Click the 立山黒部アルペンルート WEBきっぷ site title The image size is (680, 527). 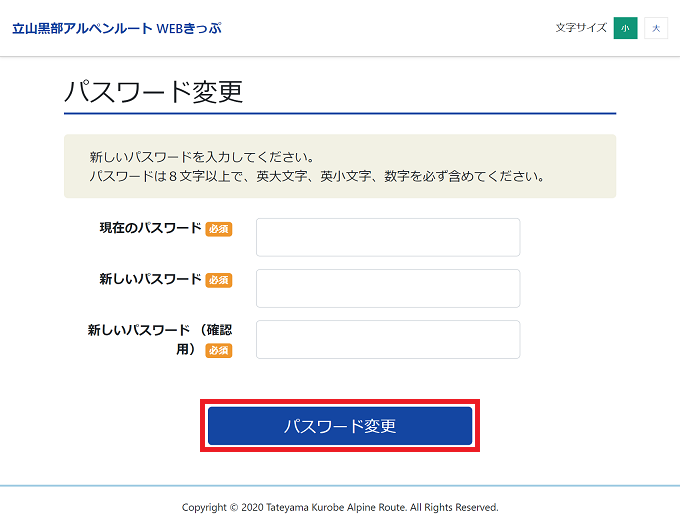coord(116,28)
